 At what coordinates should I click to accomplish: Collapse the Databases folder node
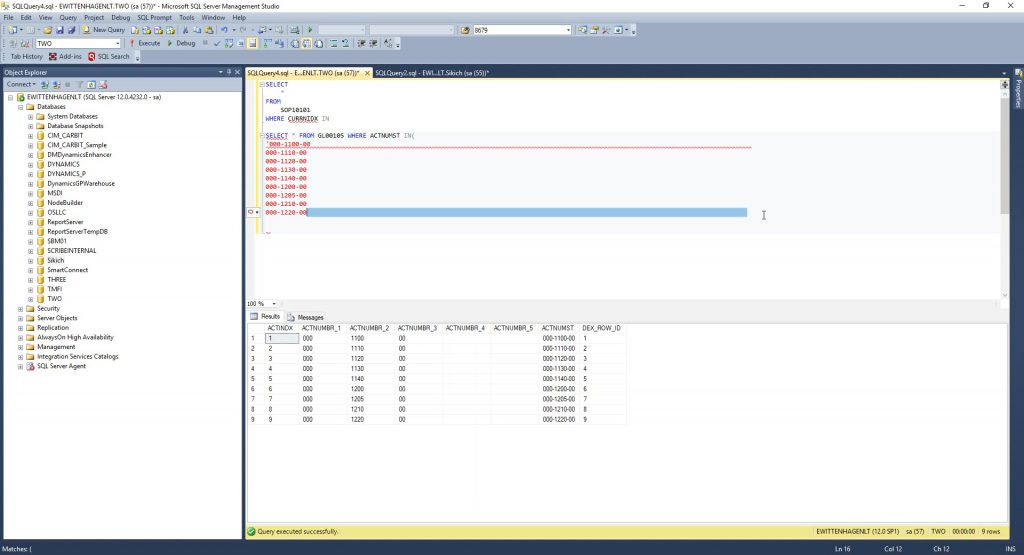20,106
